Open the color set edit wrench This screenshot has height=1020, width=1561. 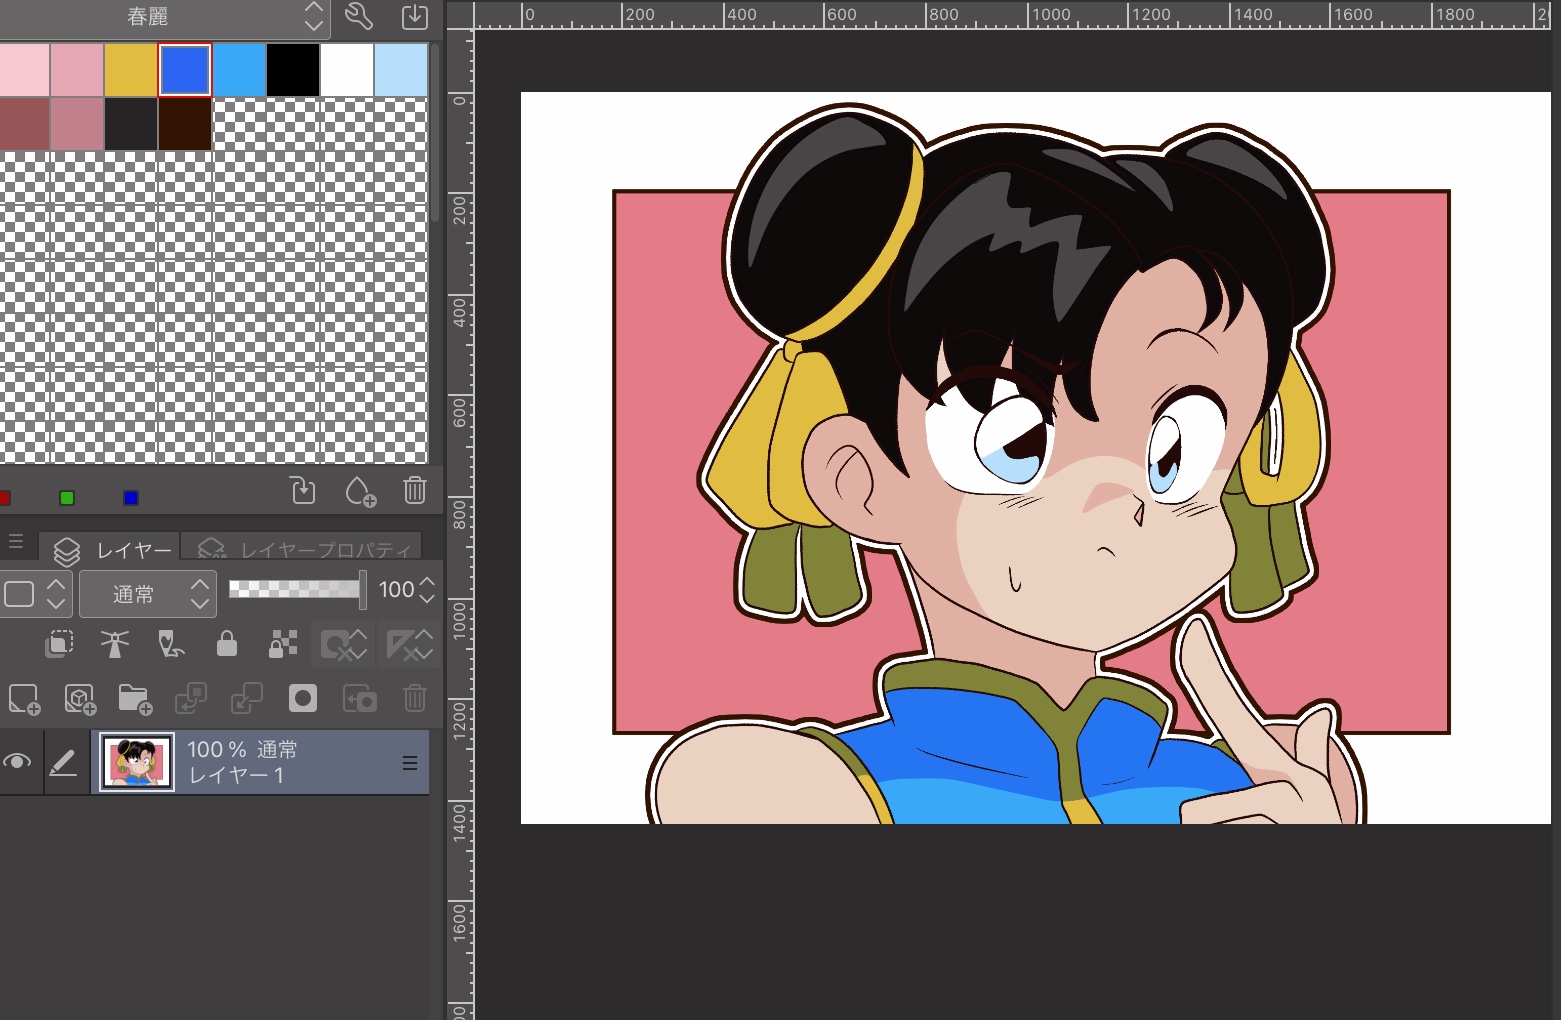359,16
